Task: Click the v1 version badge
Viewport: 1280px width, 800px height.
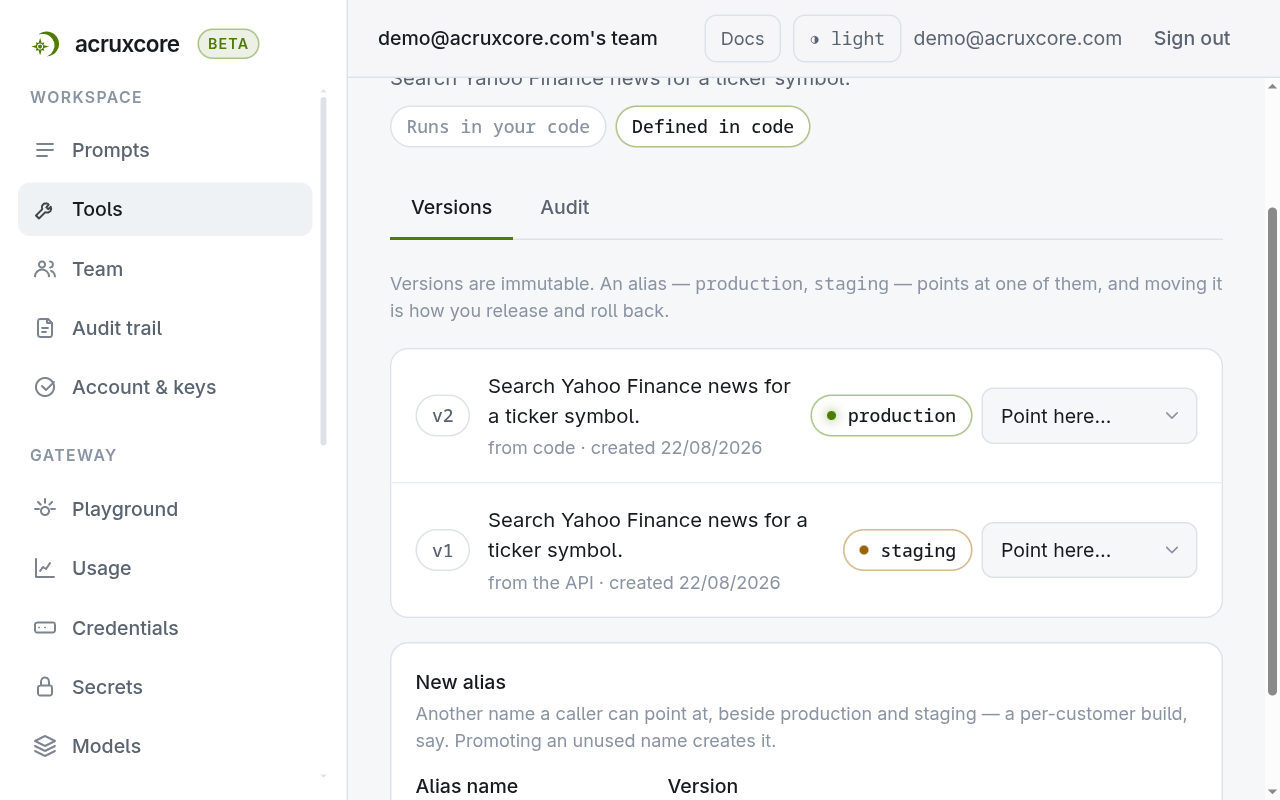Action: (443, 550)
